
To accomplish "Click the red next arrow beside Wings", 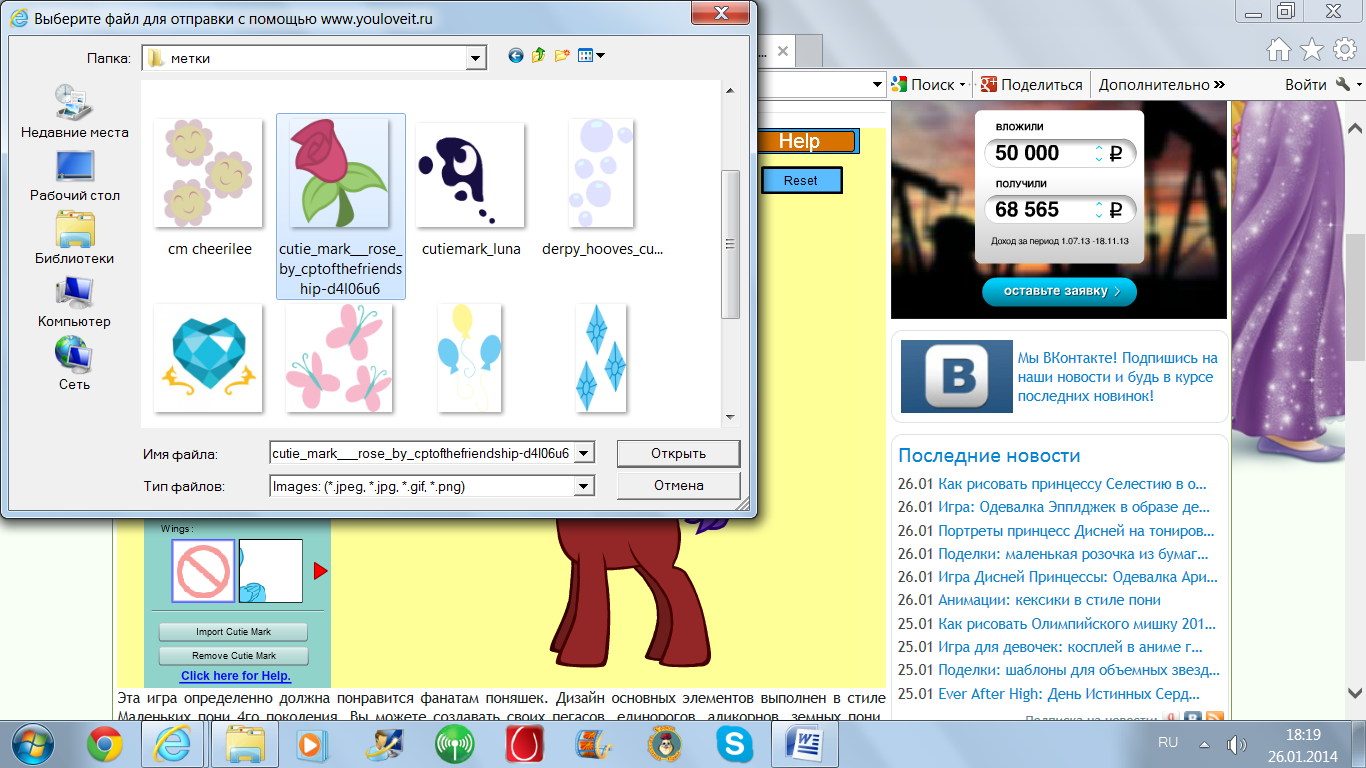I will pyautogui.click(x=320, y=571).
